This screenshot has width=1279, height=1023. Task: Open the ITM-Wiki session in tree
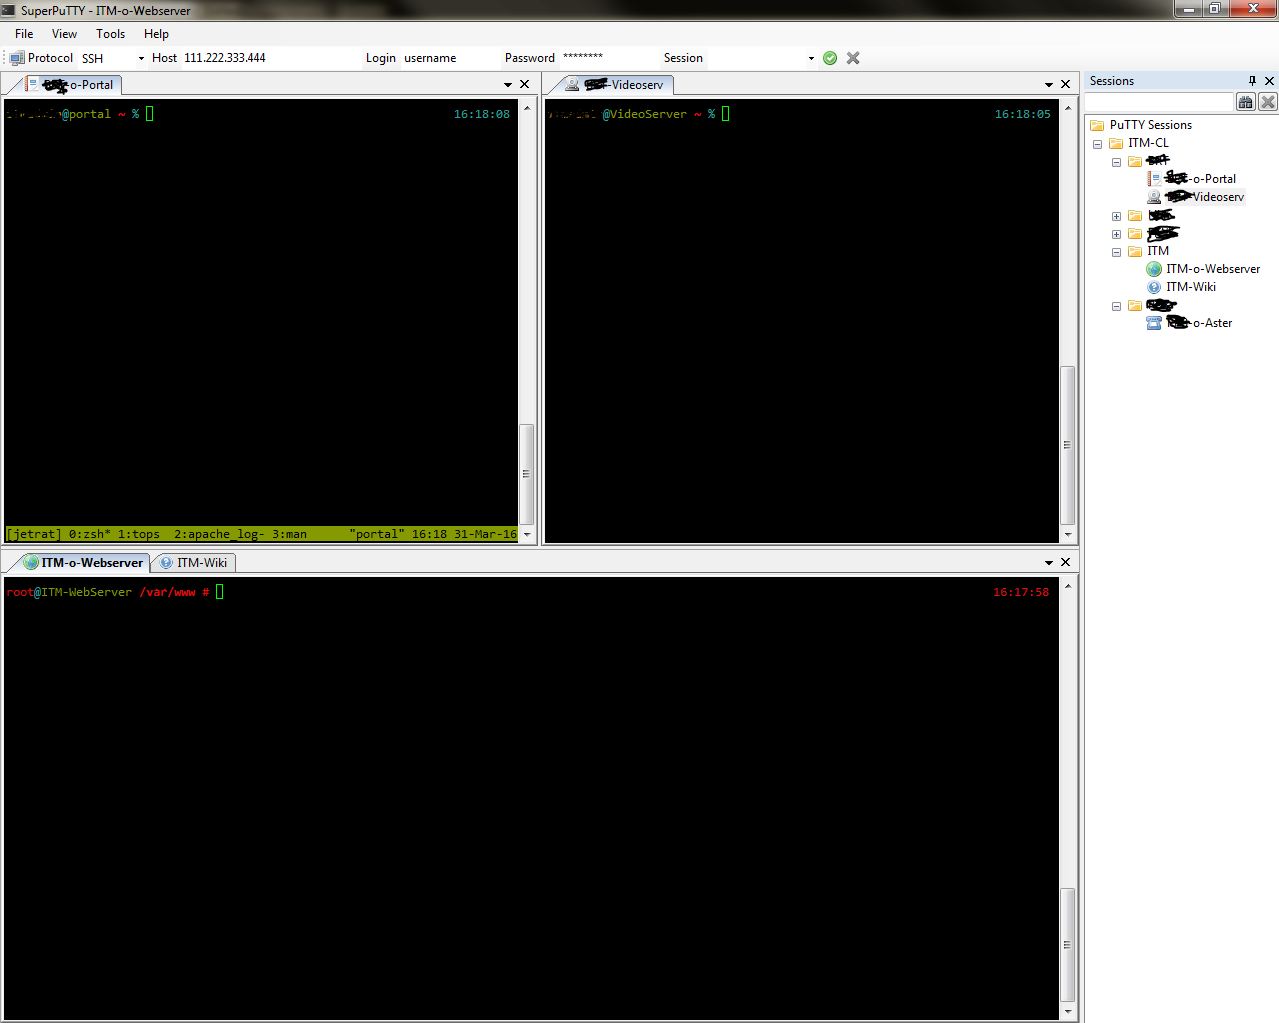[1190, 287]
